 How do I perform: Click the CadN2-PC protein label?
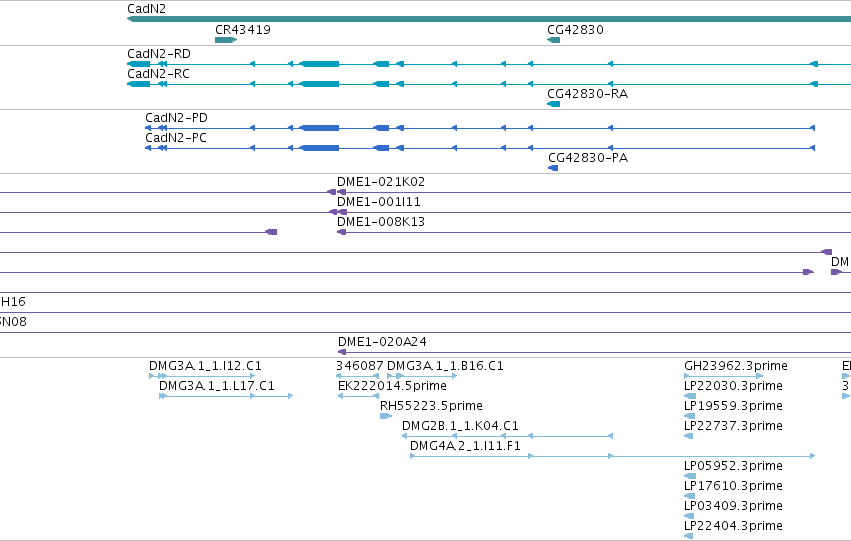coord(176,138)
